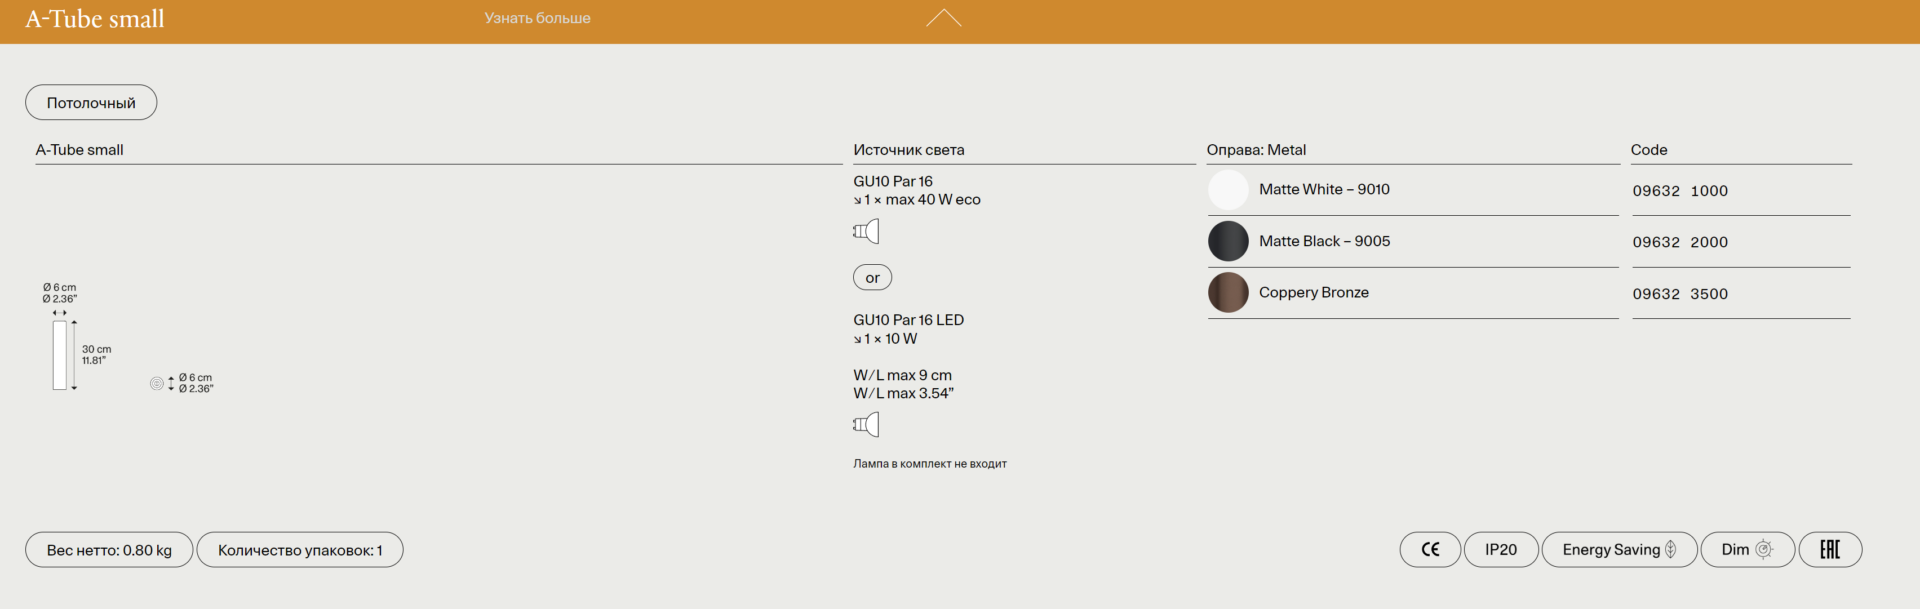Open the Узнать больше link
The width and height of the screenshot is (1920, 609).
[537, 18]
